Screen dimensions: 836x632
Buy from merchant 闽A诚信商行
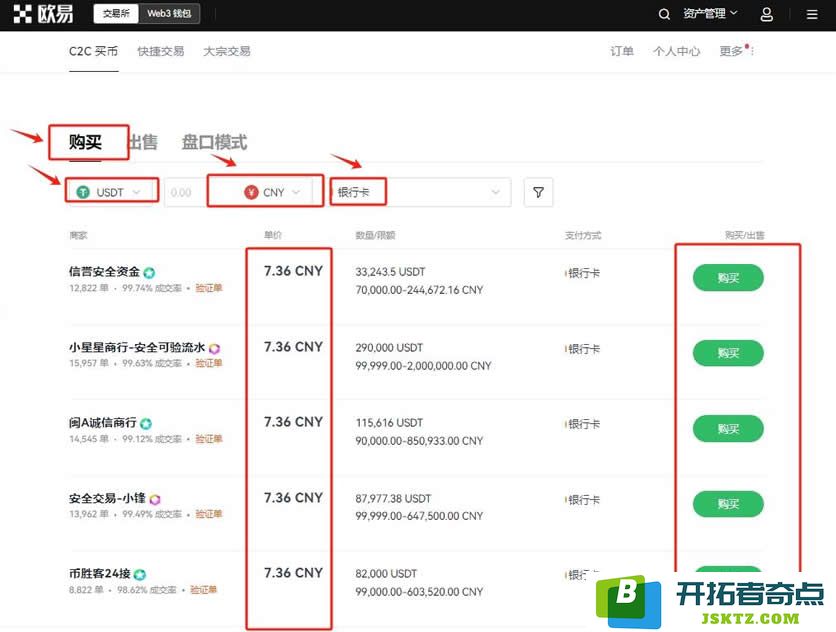tap(728, 429)
